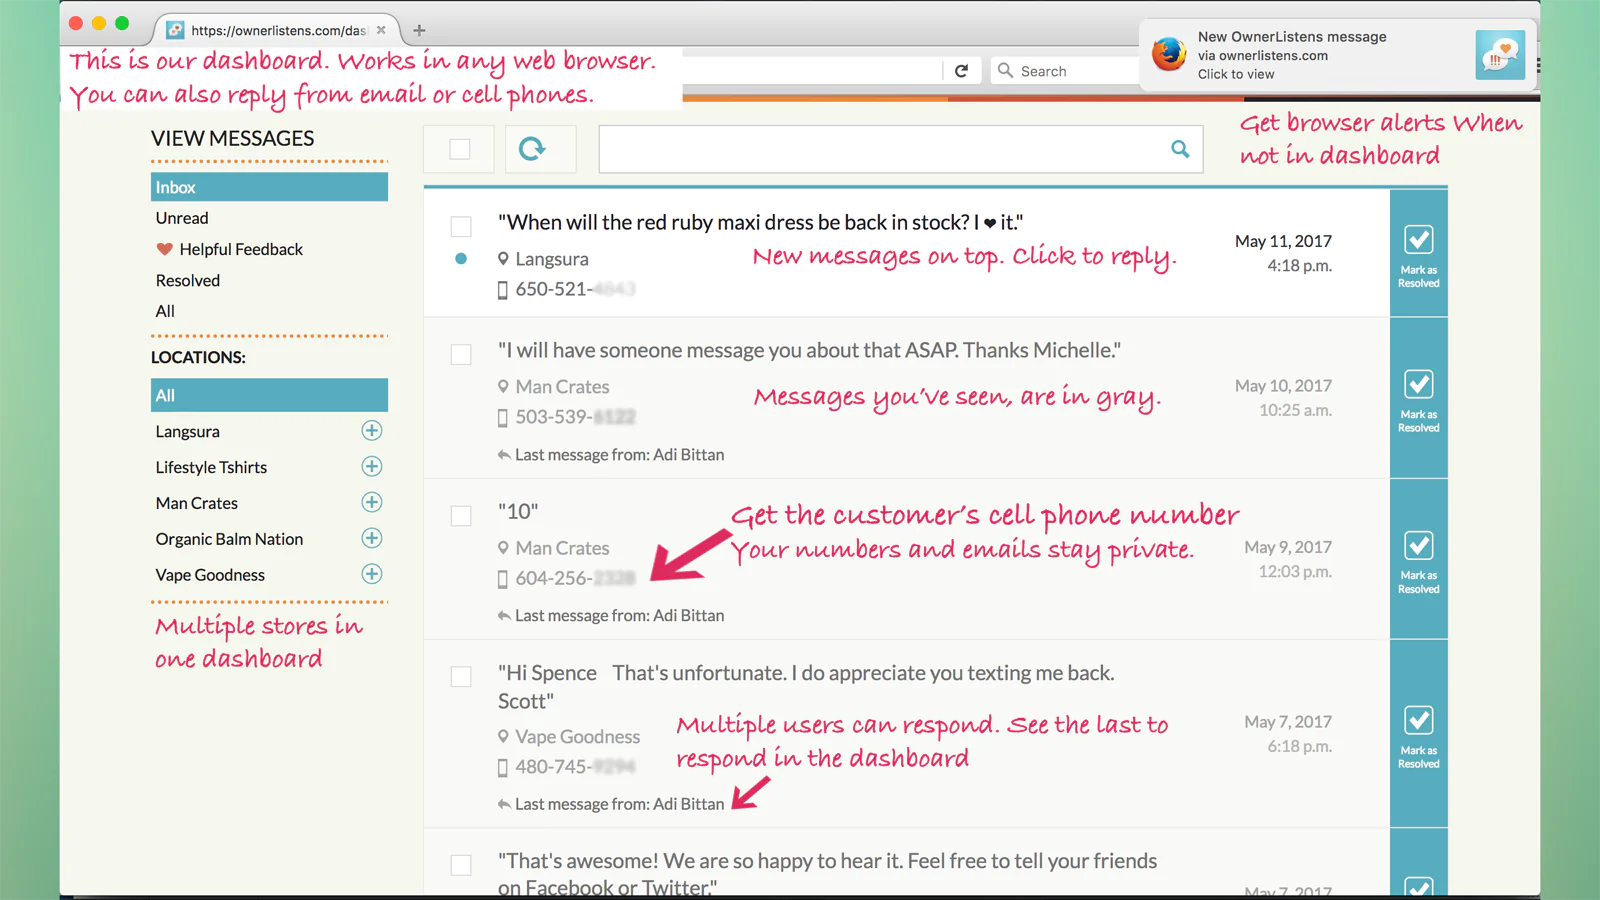Viewport: 1600px width, 900px height.
Task: Click the location pin icon next to Langsura
Action: tap(503, 259)
